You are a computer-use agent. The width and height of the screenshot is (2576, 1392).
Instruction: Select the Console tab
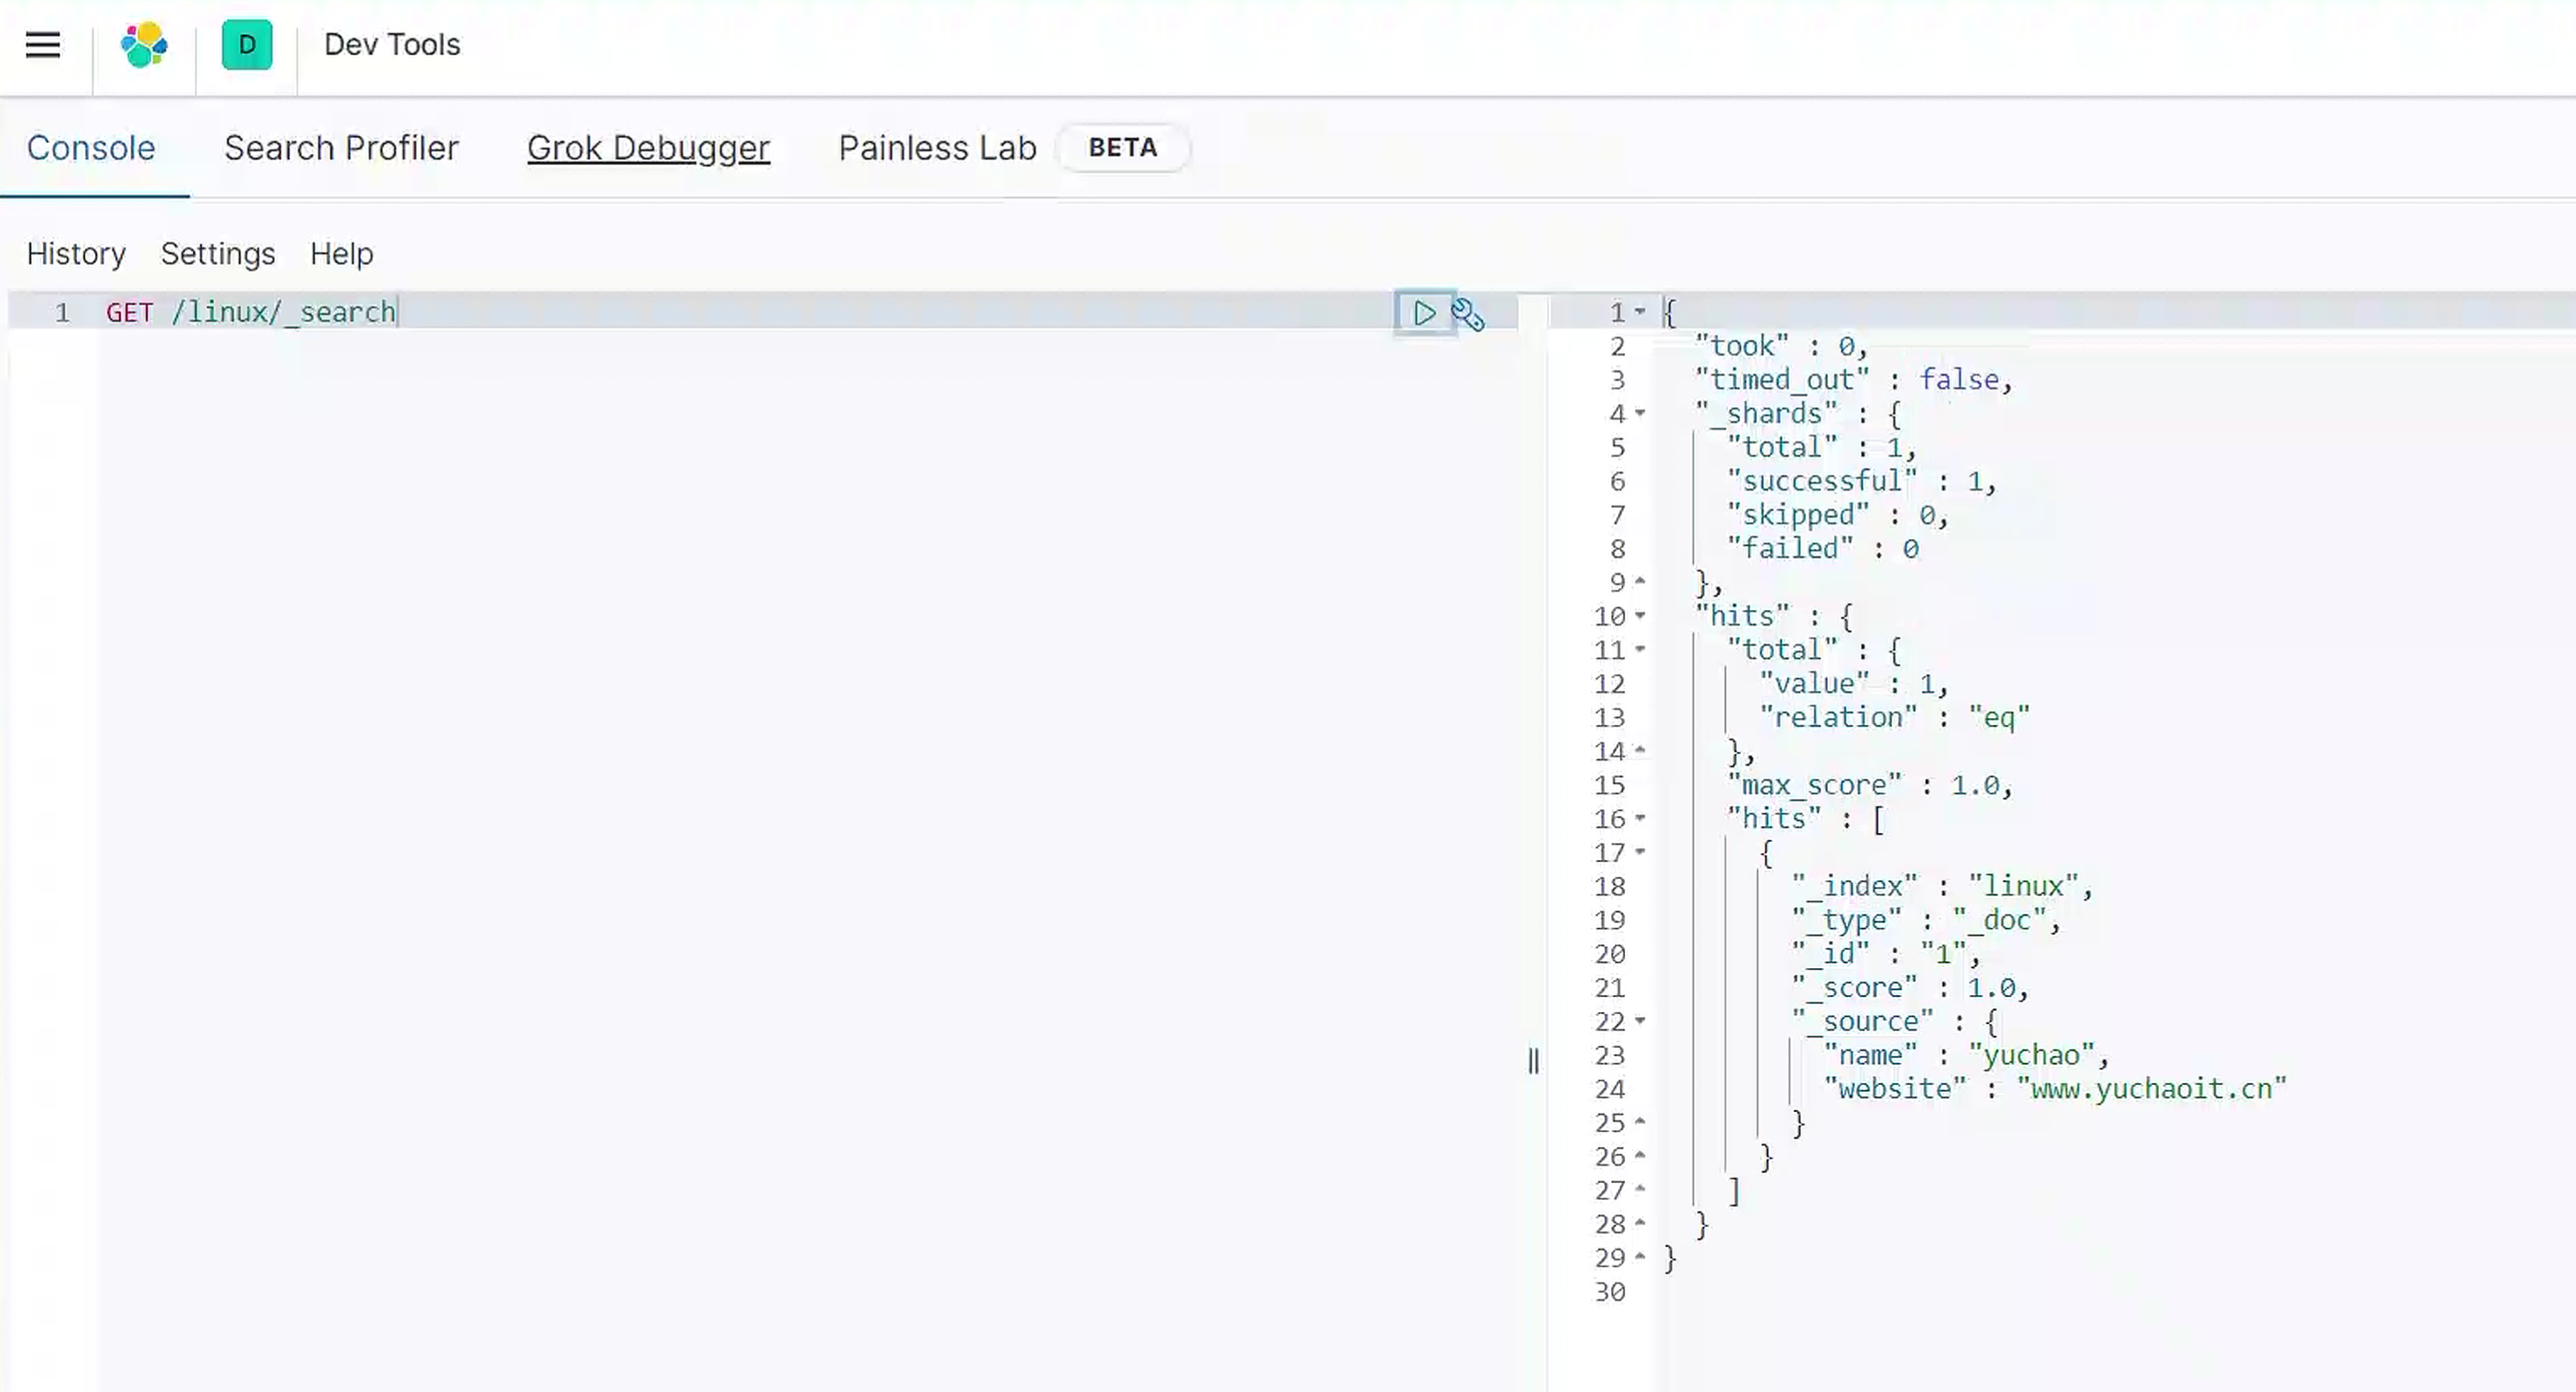point(91,148)
